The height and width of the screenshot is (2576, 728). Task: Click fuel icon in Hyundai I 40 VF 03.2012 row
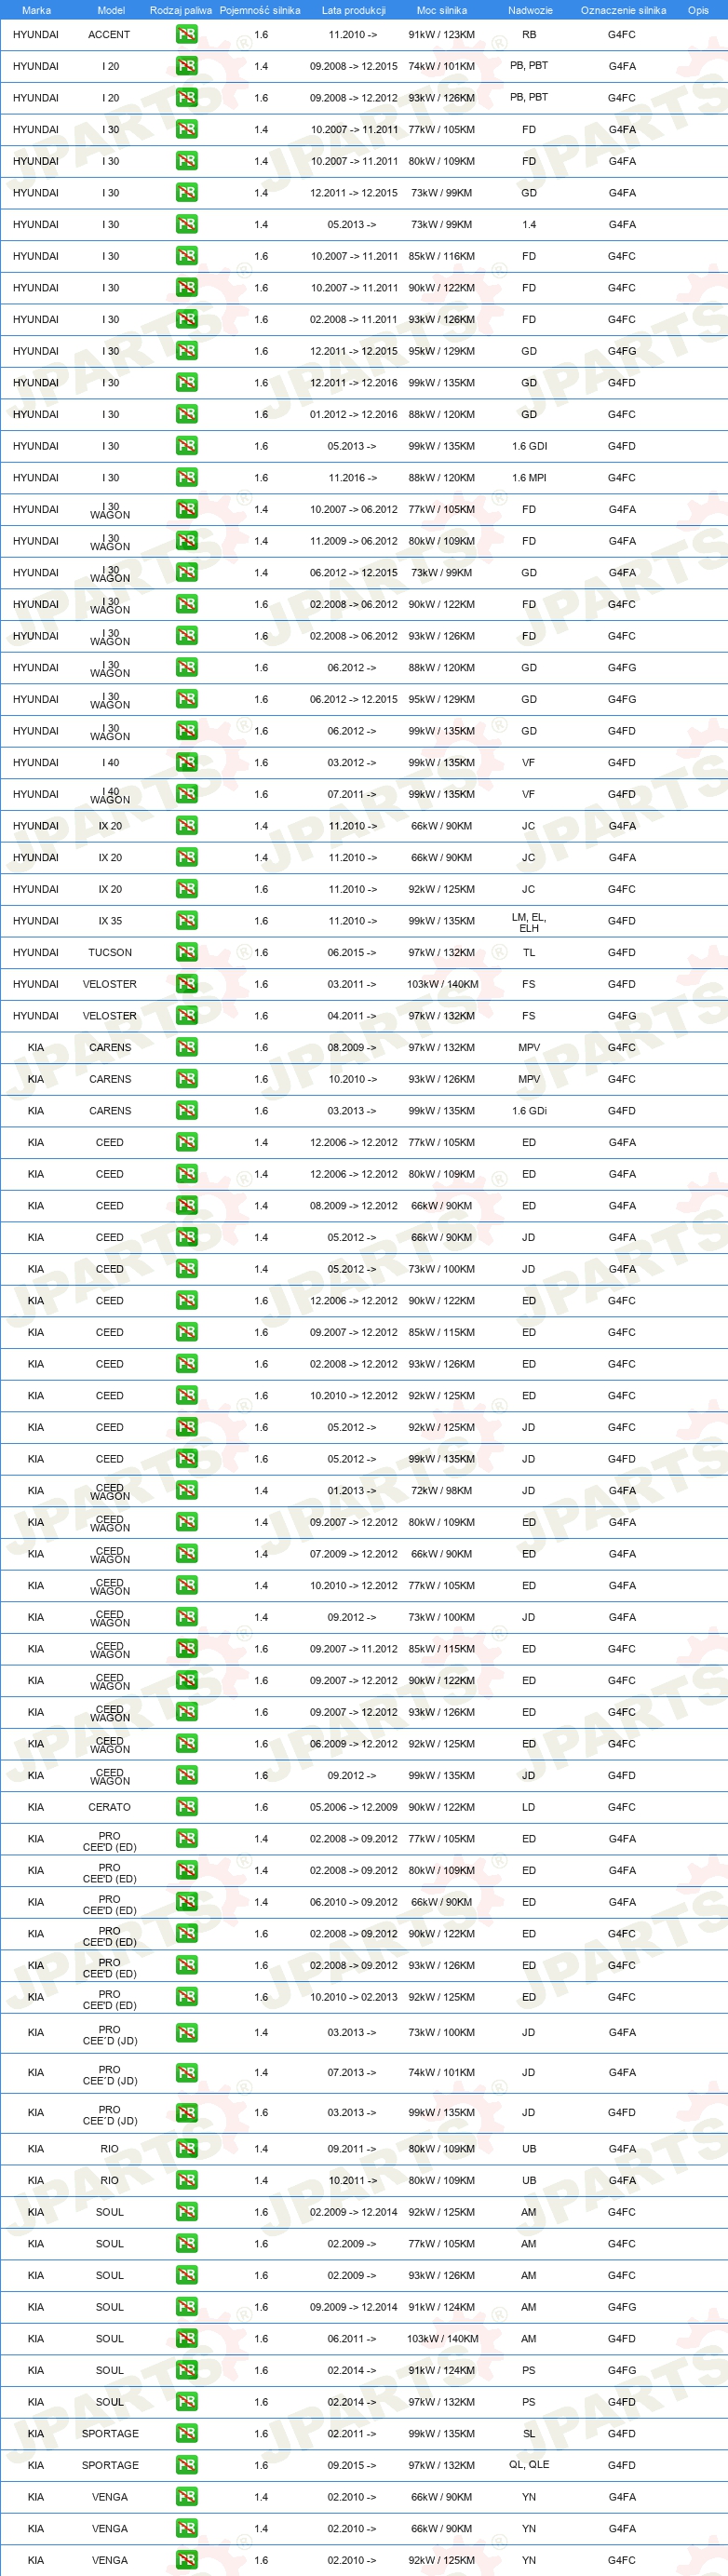click(x=186, y=762)
